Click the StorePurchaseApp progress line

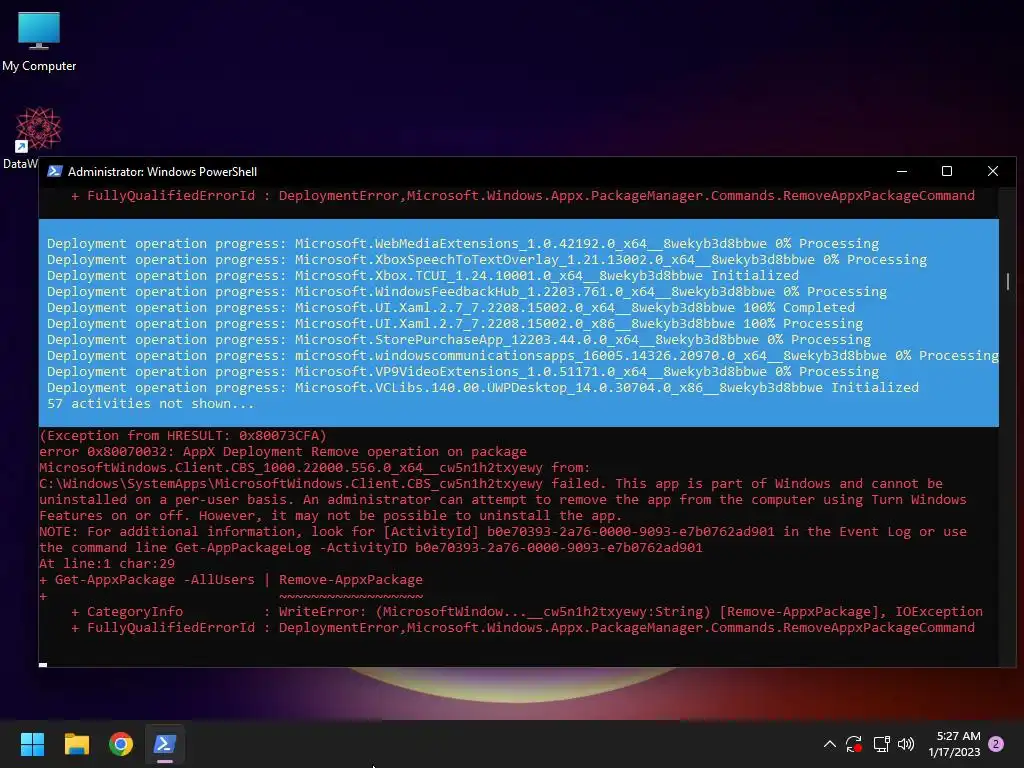(458, 340)
